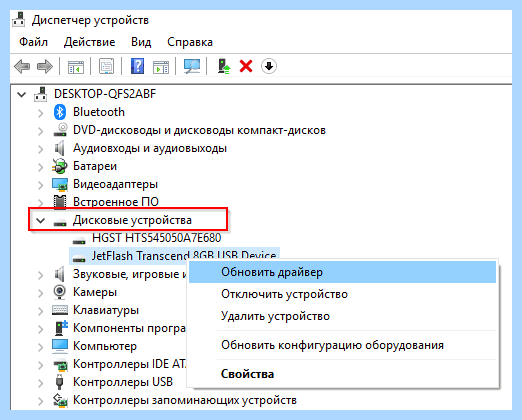Image resolution: width=522 pixels, height=420 pixels.
Task: Click the red X uninstall device icon
Action: pyautogui.click(x=246, y=66)
